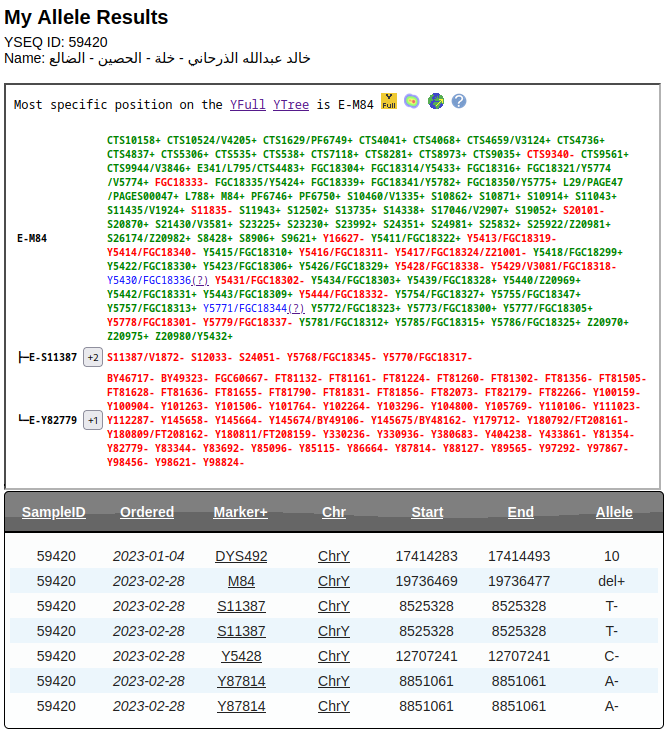
Task: Sort table by End column
Action: pos(520,512)
